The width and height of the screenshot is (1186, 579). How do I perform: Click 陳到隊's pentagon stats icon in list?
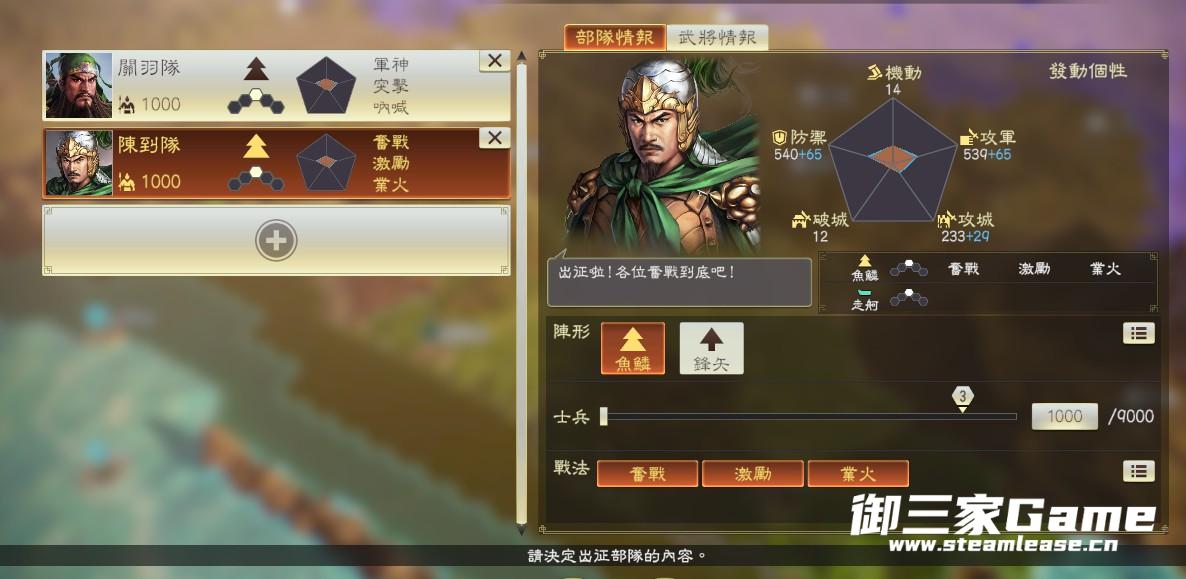pos(326,162)
